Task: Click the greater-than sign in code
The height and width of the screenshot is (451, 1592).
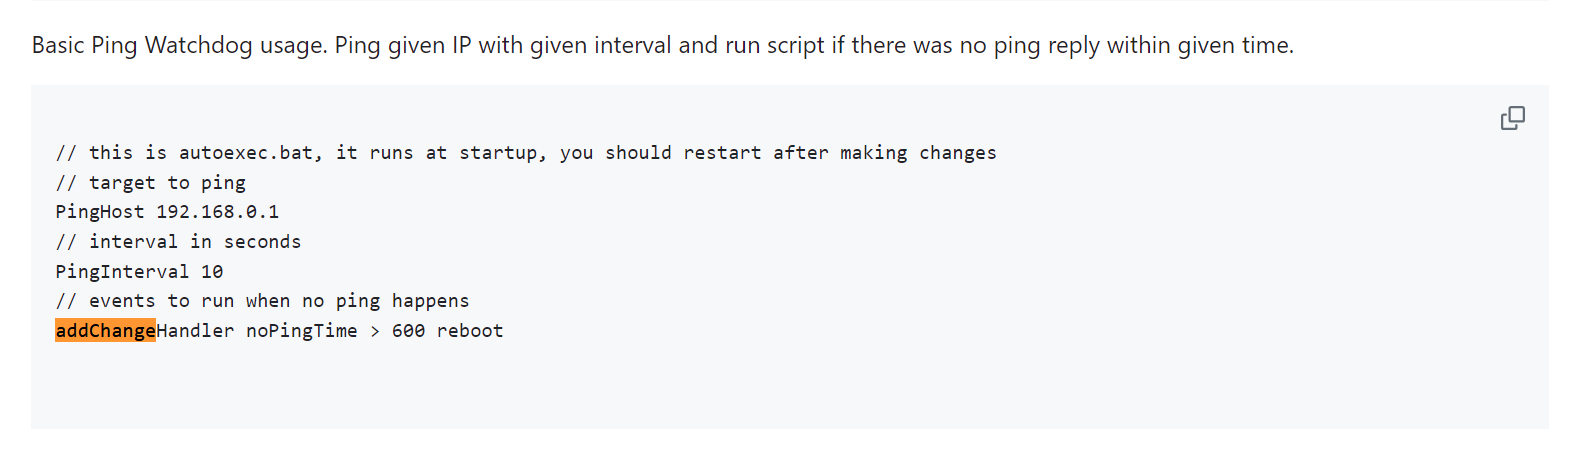Action: coord(375,331)
